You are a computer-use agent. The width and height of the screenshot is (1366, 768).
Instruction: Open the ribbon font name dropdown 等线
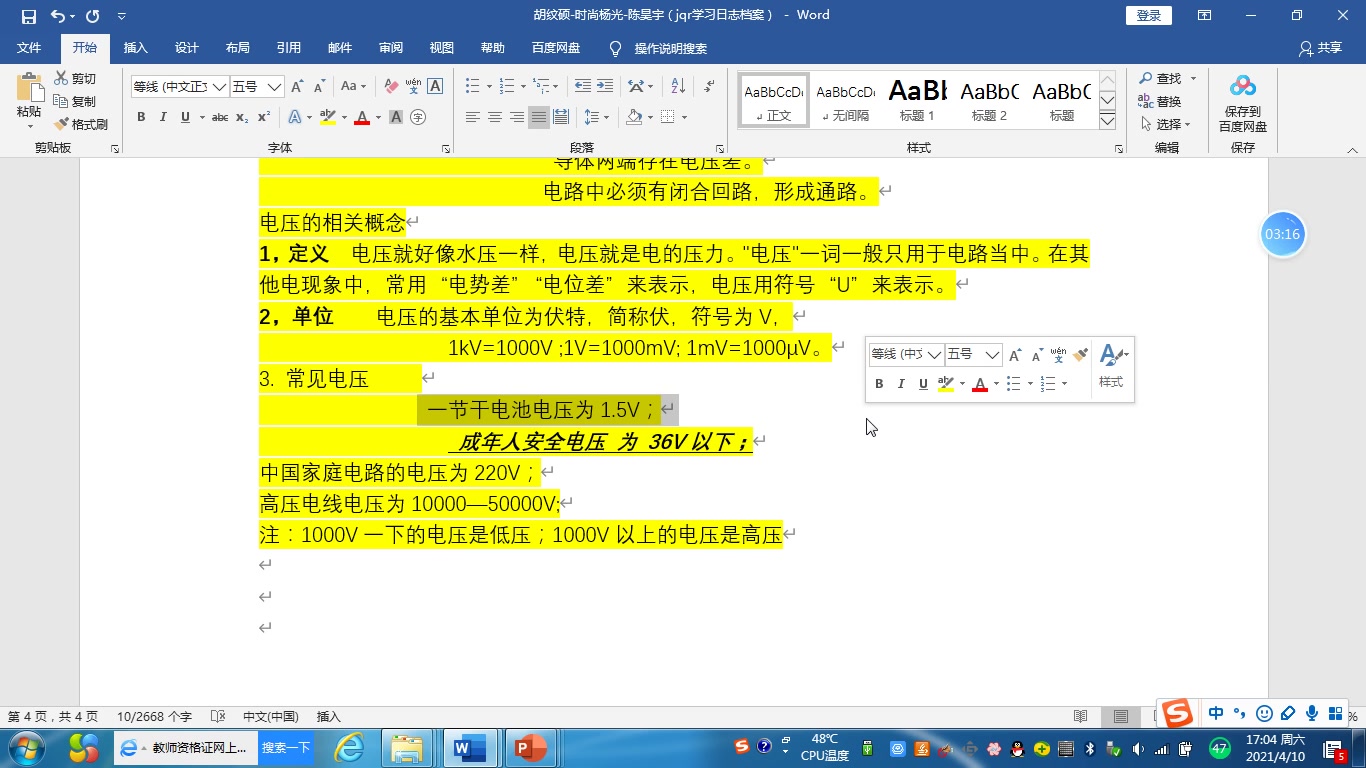(x=219, y=87)
